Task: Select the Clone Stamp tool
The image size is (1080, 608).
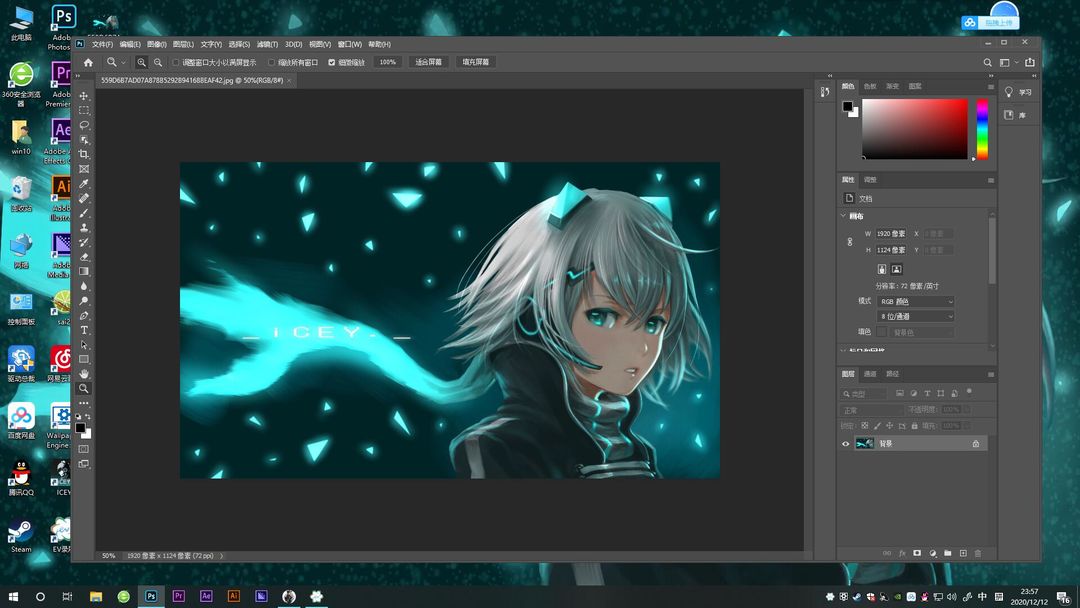Action: tap(84, 227)
